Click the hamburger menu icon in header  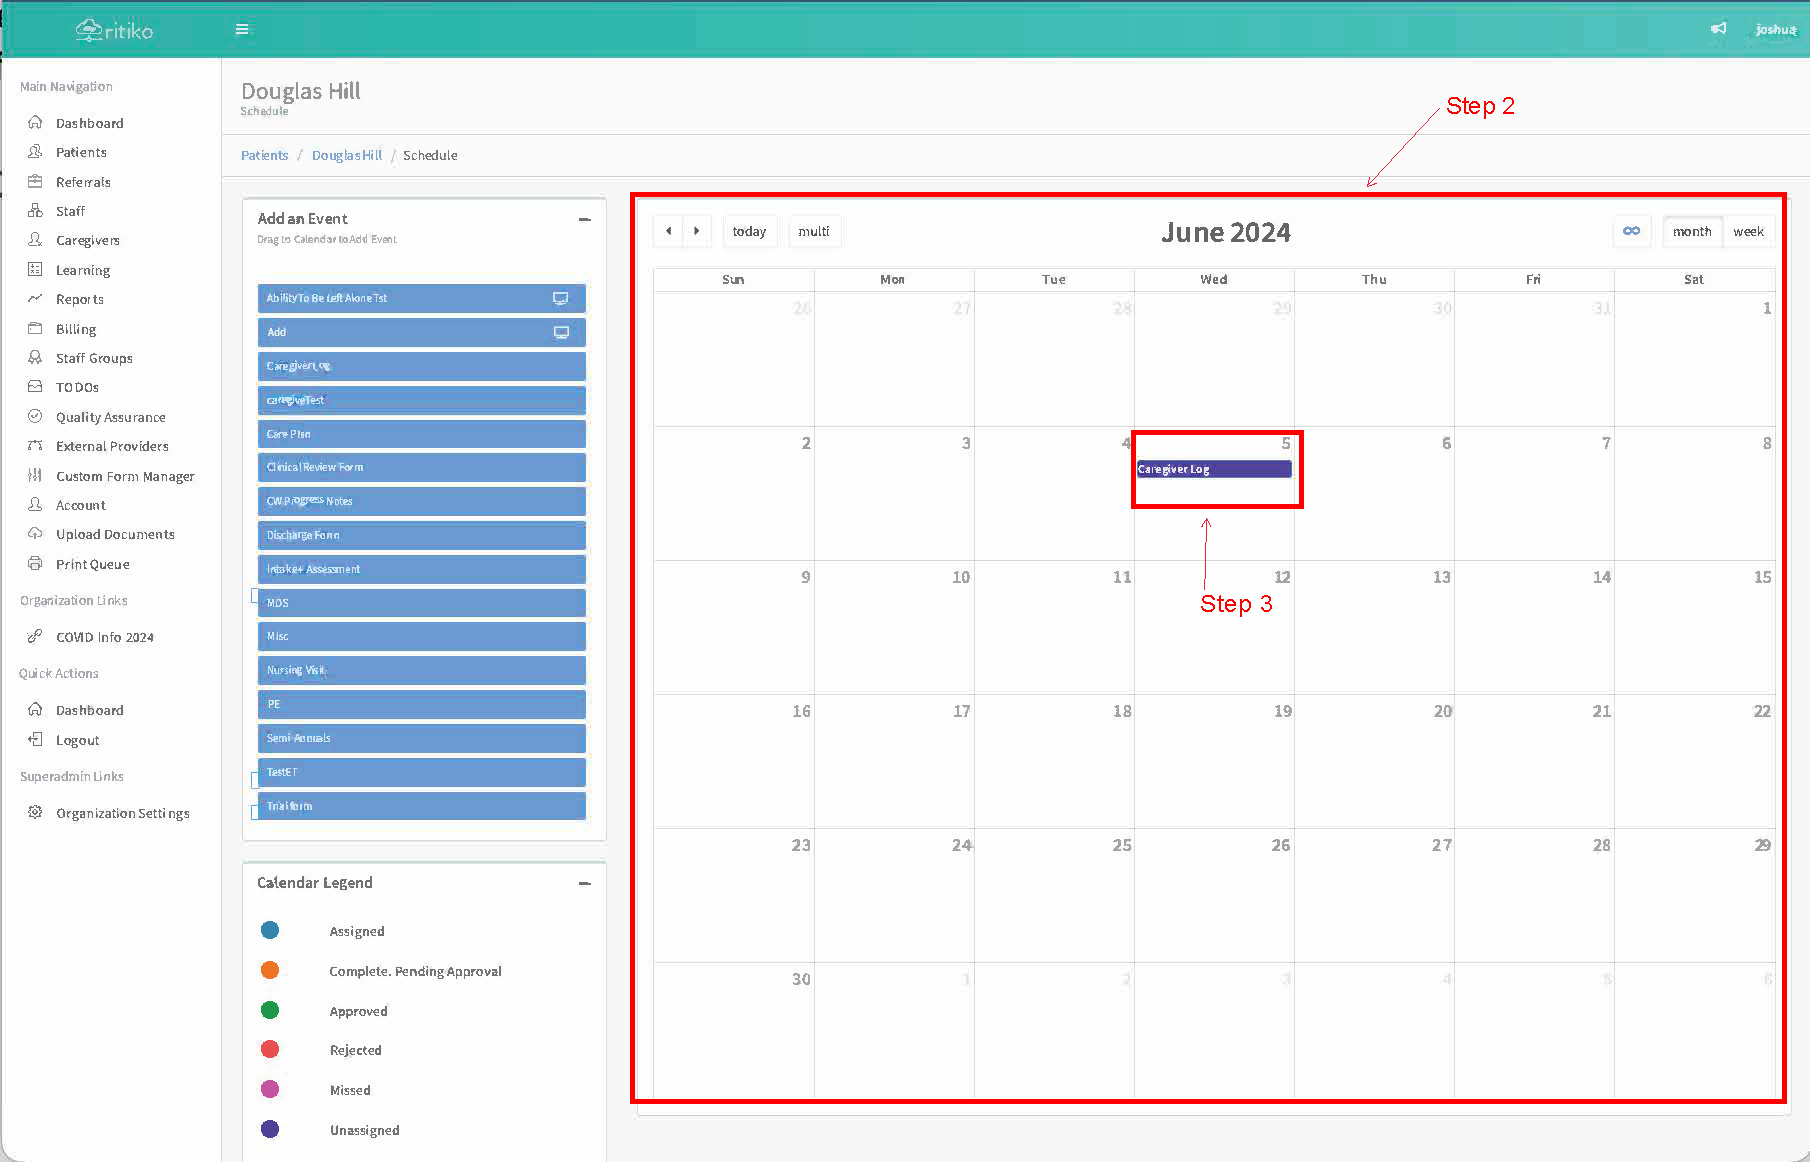pos(242,30)
